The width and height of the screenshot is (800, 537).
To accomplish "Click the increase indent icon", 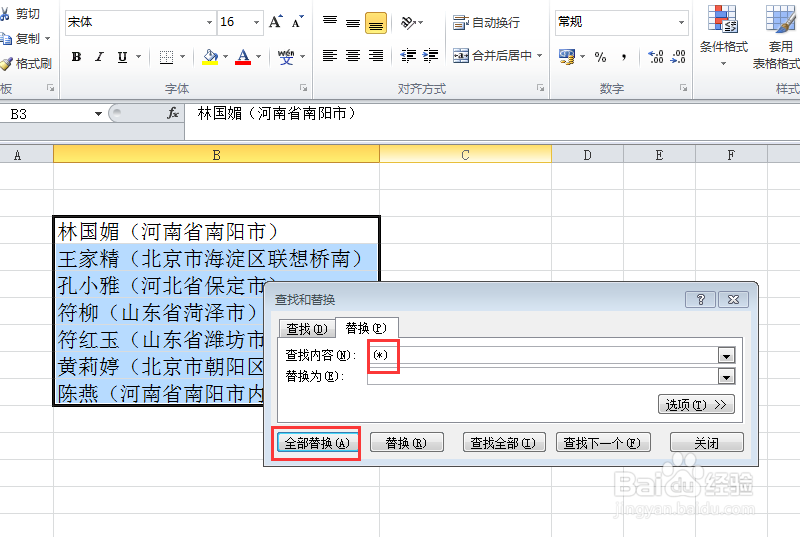I will coord(431,55).
